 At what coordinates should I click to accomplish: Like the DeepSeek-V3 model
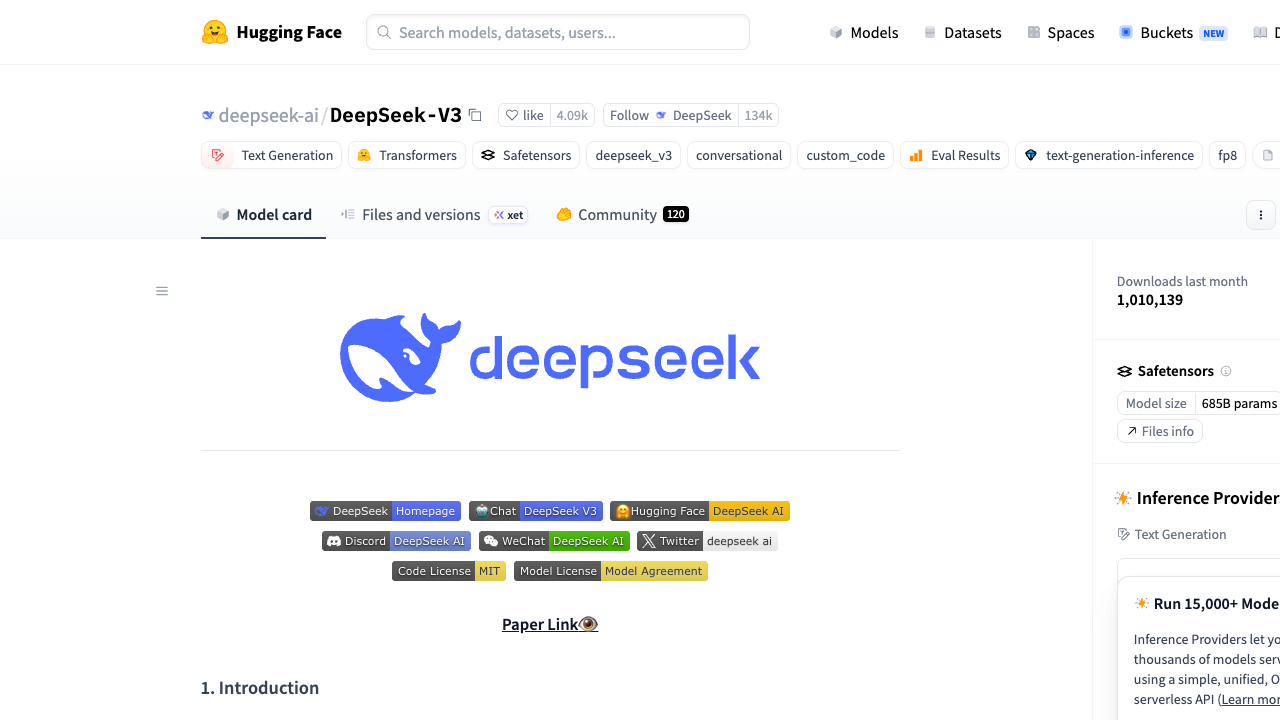(x=525, y=115)
